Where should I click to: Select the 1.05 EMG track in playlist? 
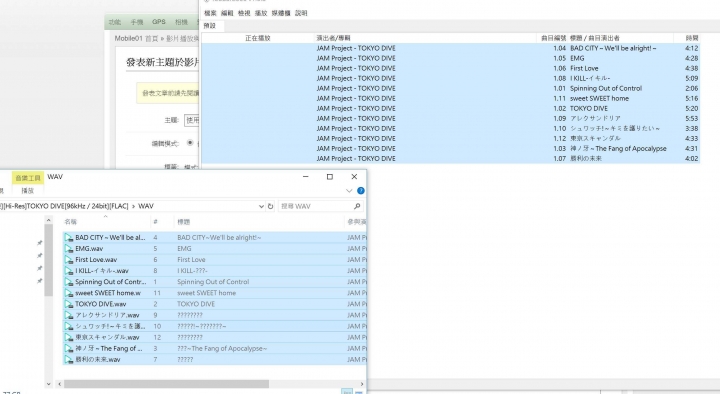coord(450,58)
